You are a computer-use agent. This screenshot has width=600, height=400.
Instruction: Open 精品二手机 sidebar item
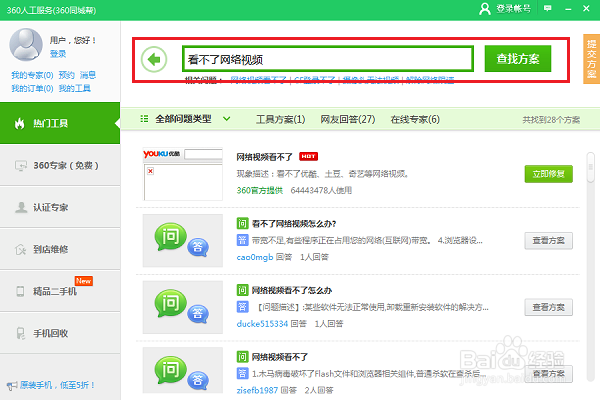click(60, 291)
